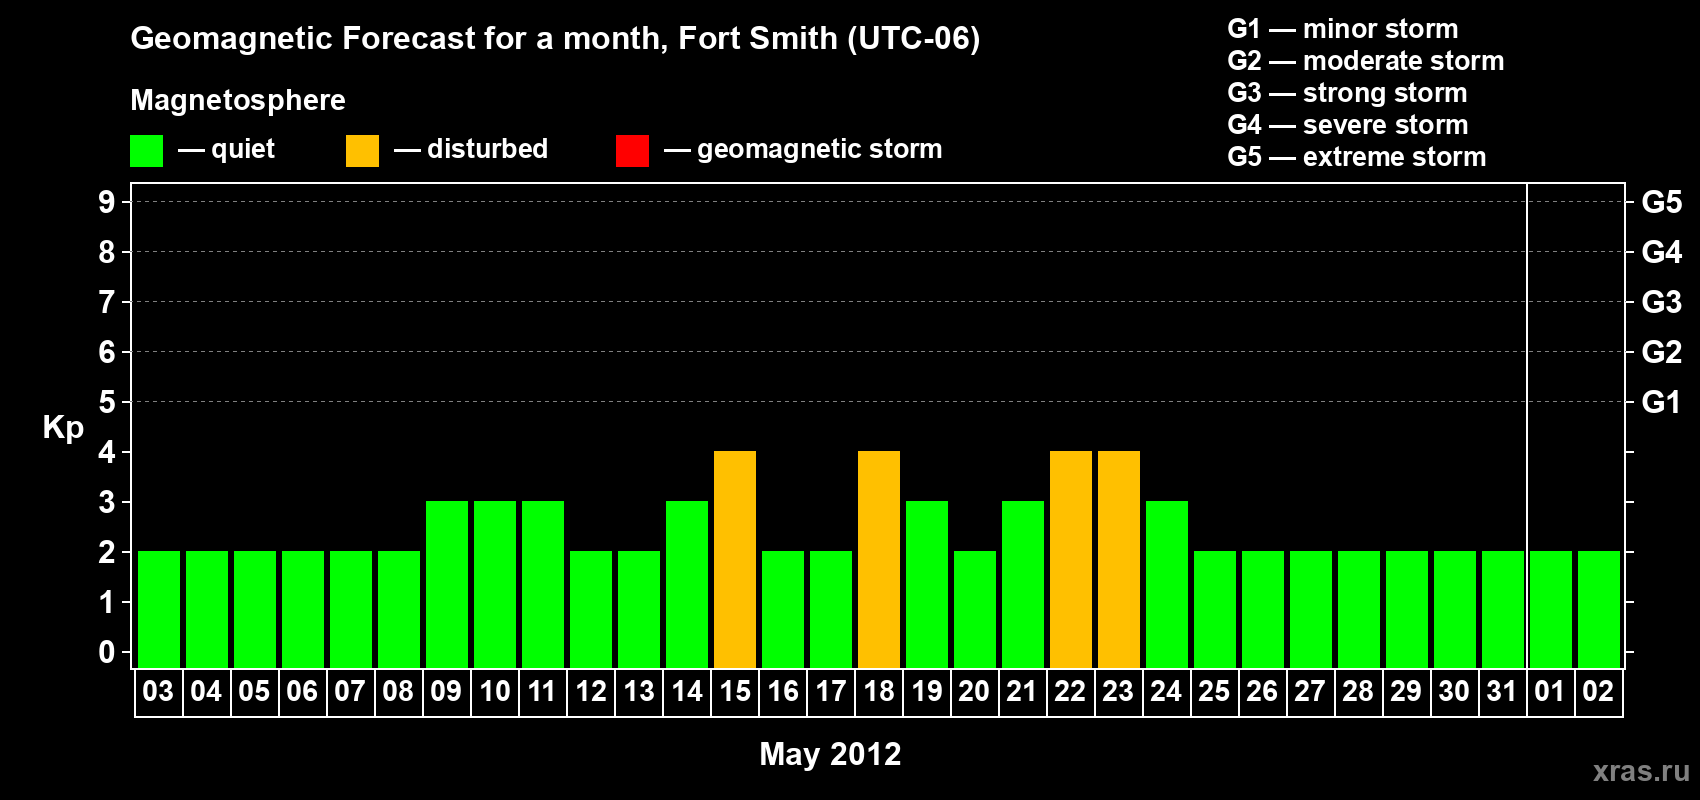
Task: Click the date label 18
Action: pos(879,691)
